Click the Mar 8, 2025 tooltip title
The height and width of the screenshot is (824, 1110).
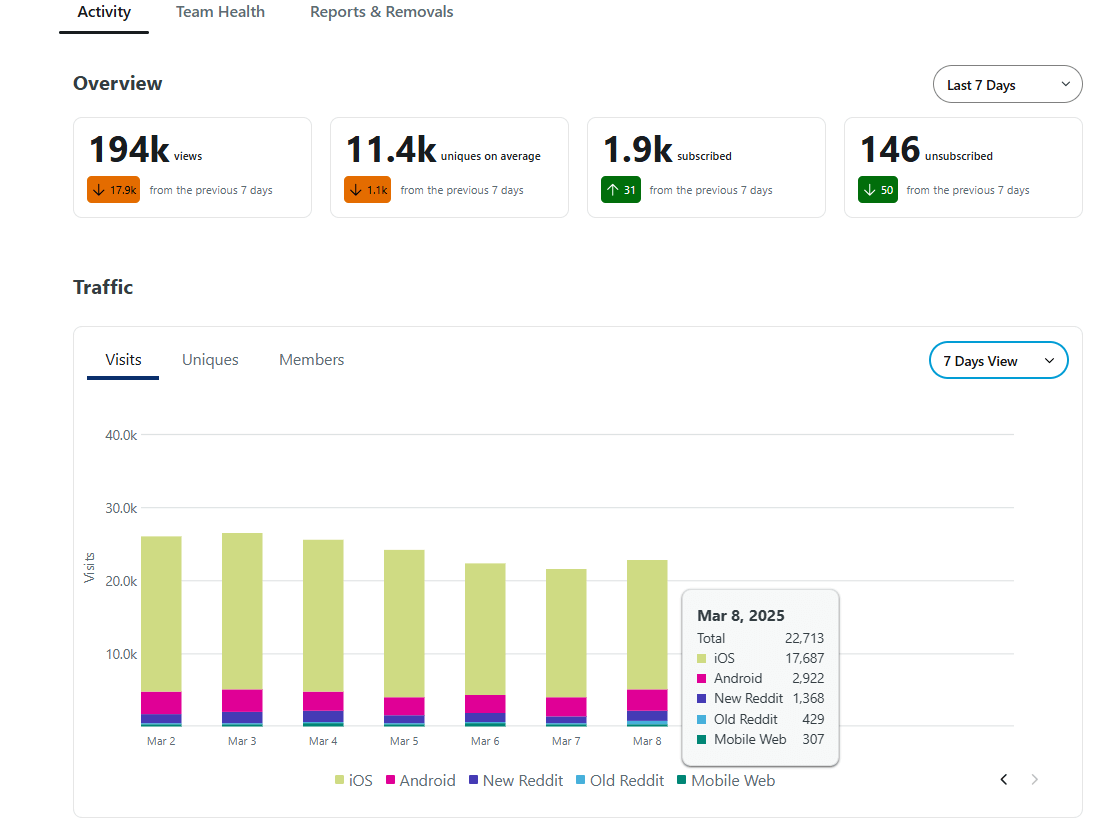click(740, 615)
